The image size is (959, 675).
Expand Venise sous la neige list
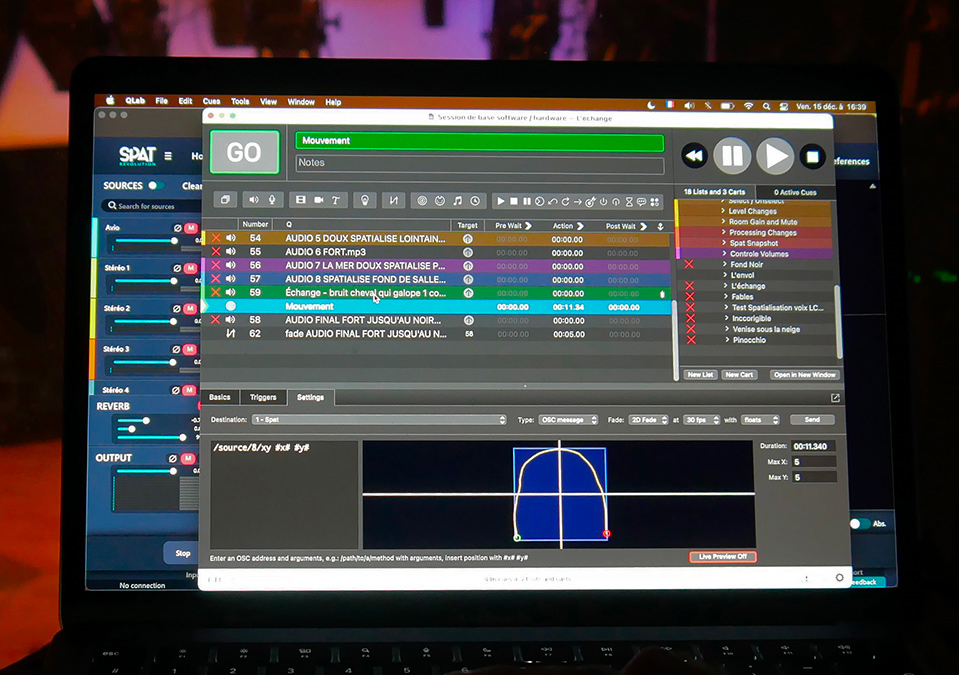point(727,329)
